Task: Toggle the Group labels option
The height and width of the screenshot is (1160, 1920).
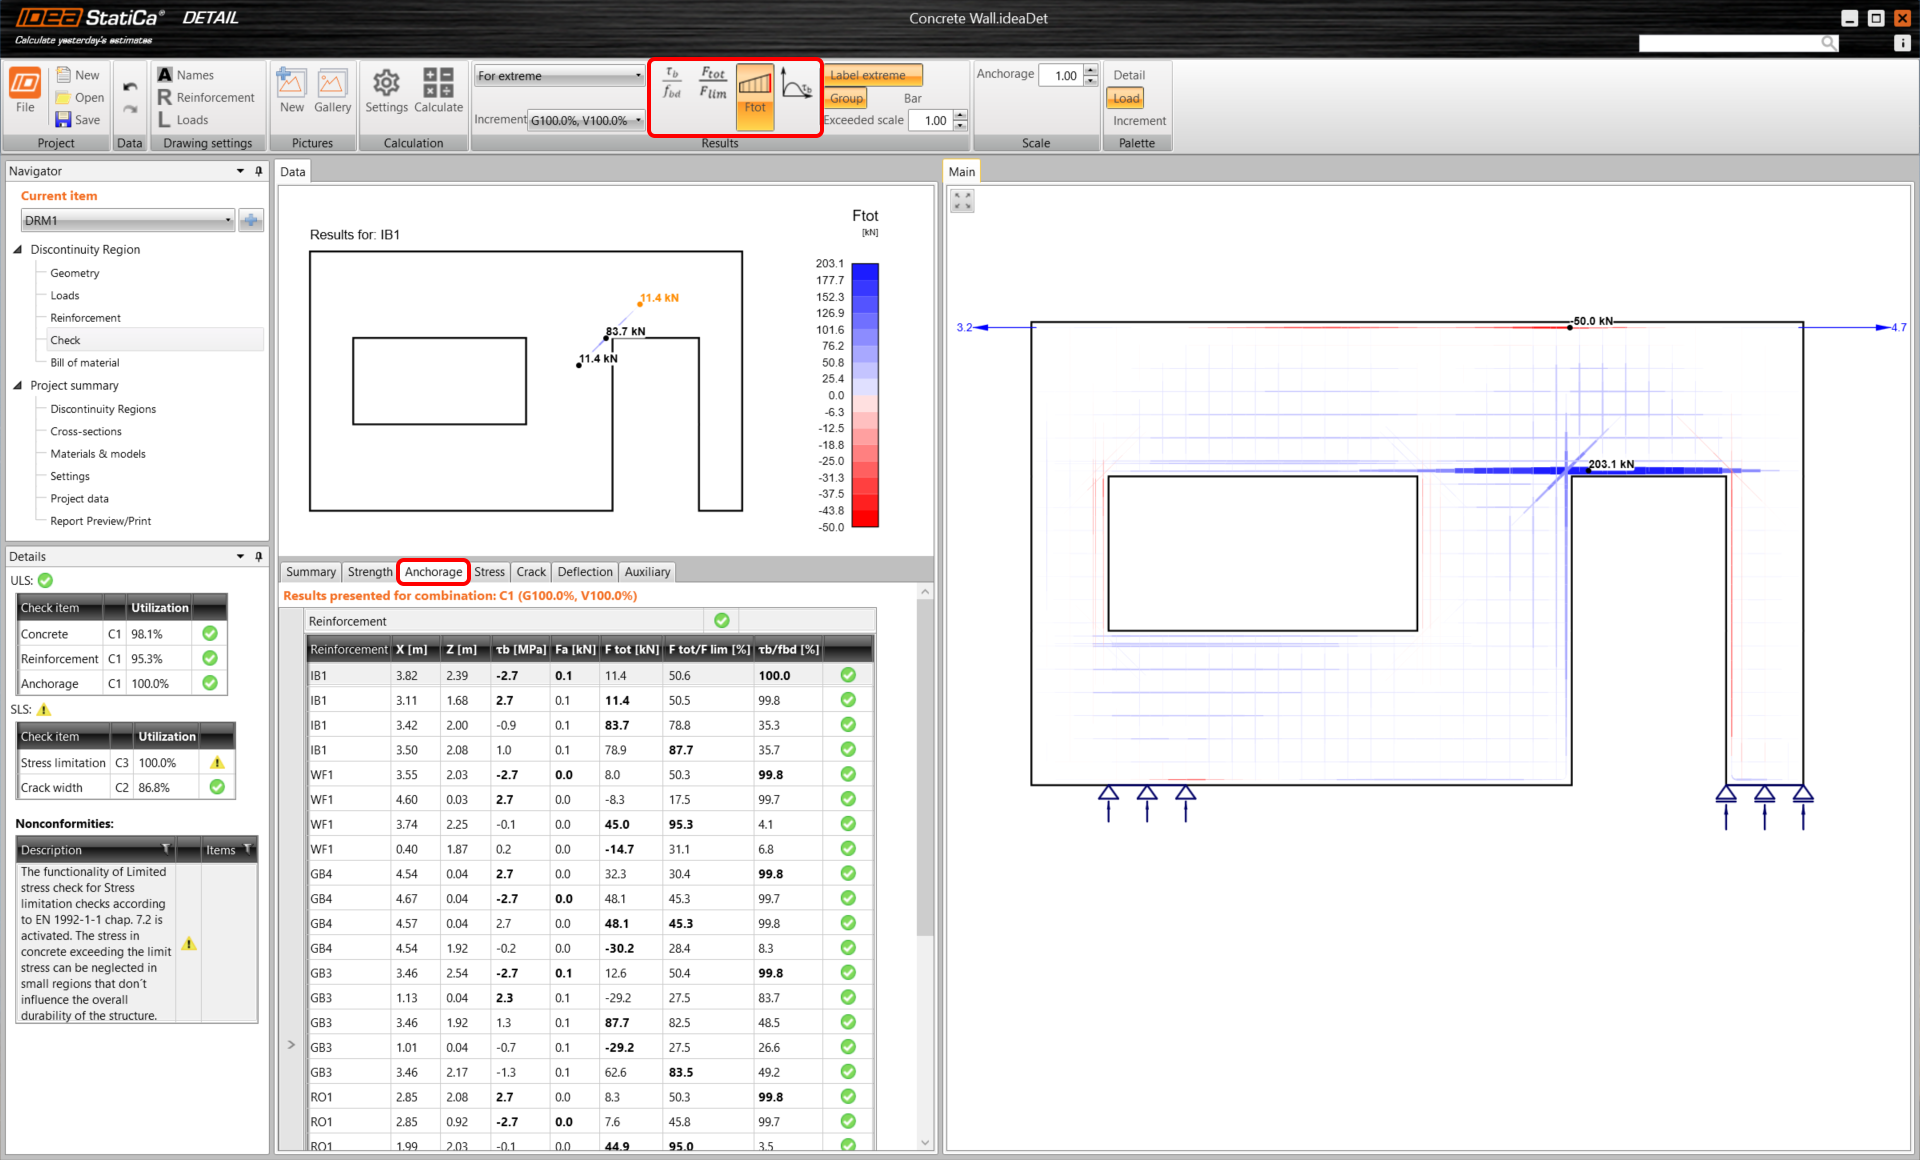Action: [x=846, y=98]
